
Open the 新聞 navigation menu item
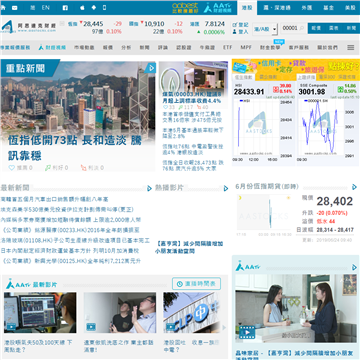point(144,48)
